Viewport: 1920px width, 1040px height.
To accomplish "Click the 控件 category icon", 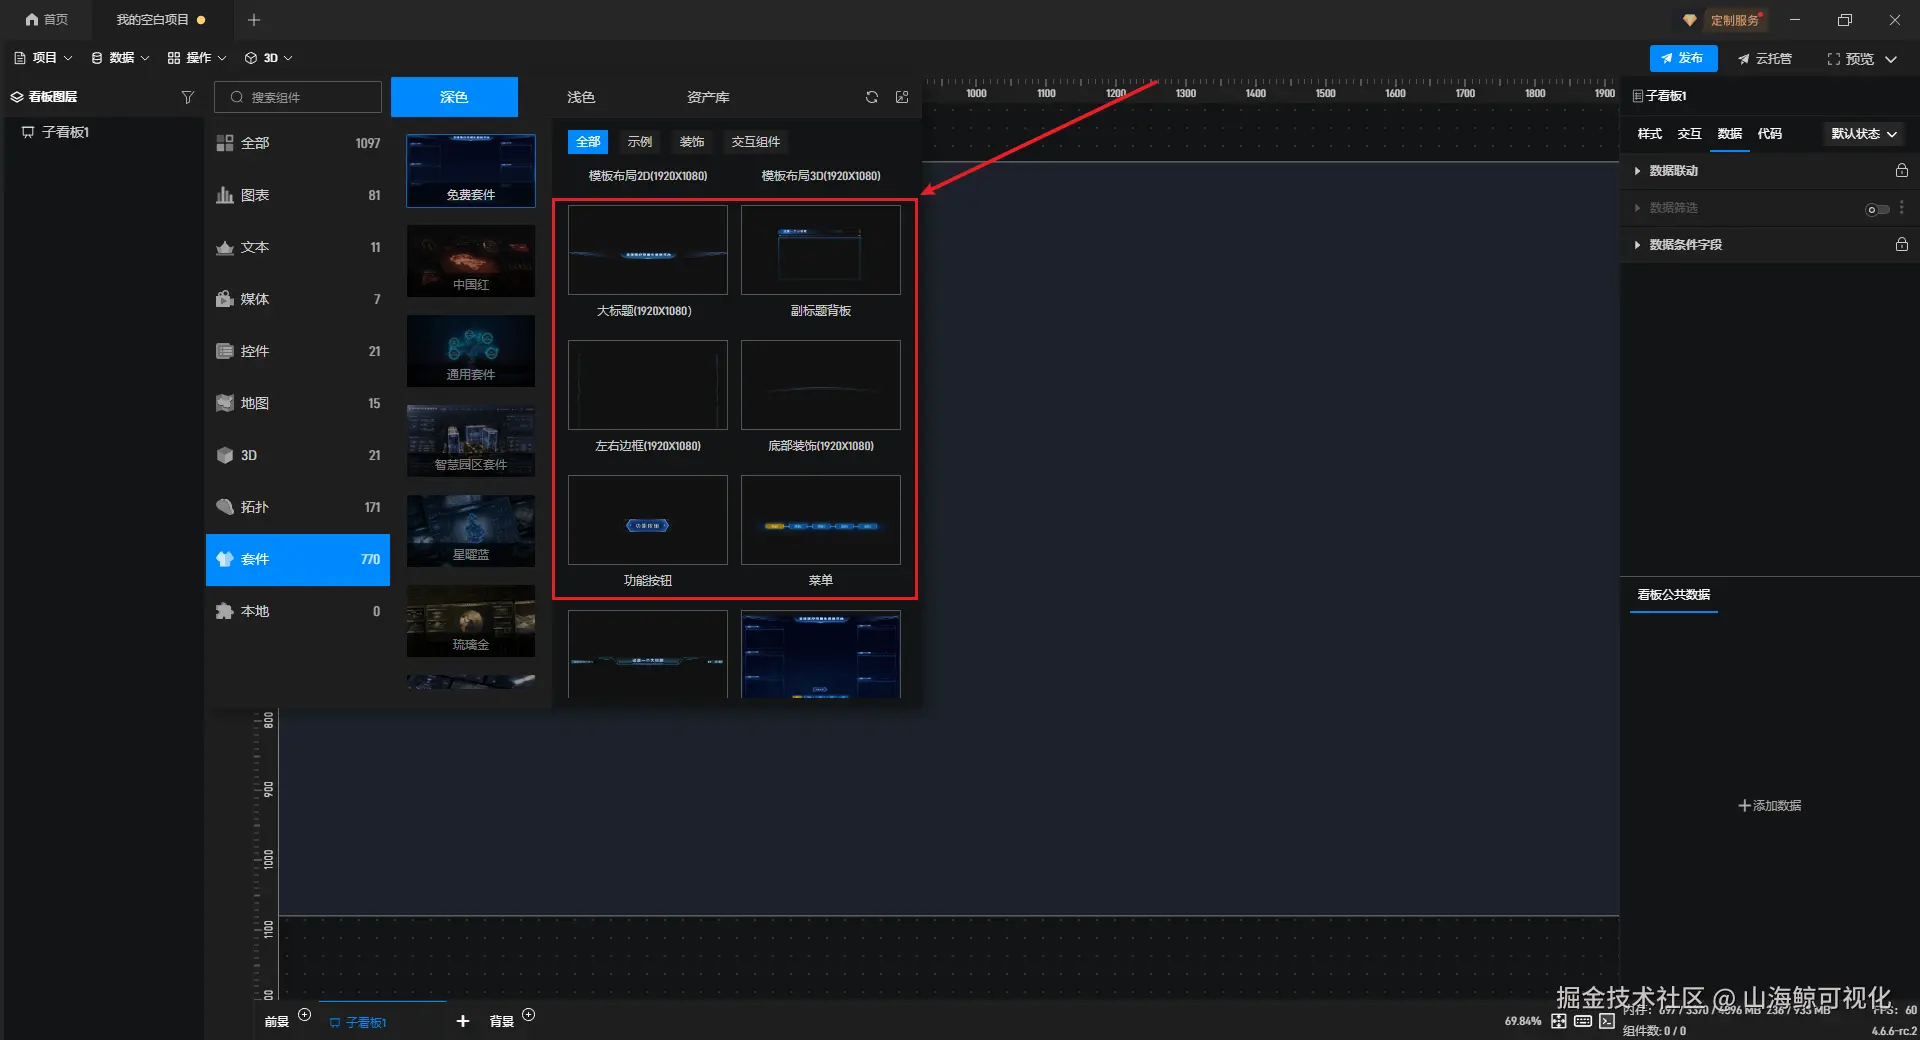I will click(225, 351).
